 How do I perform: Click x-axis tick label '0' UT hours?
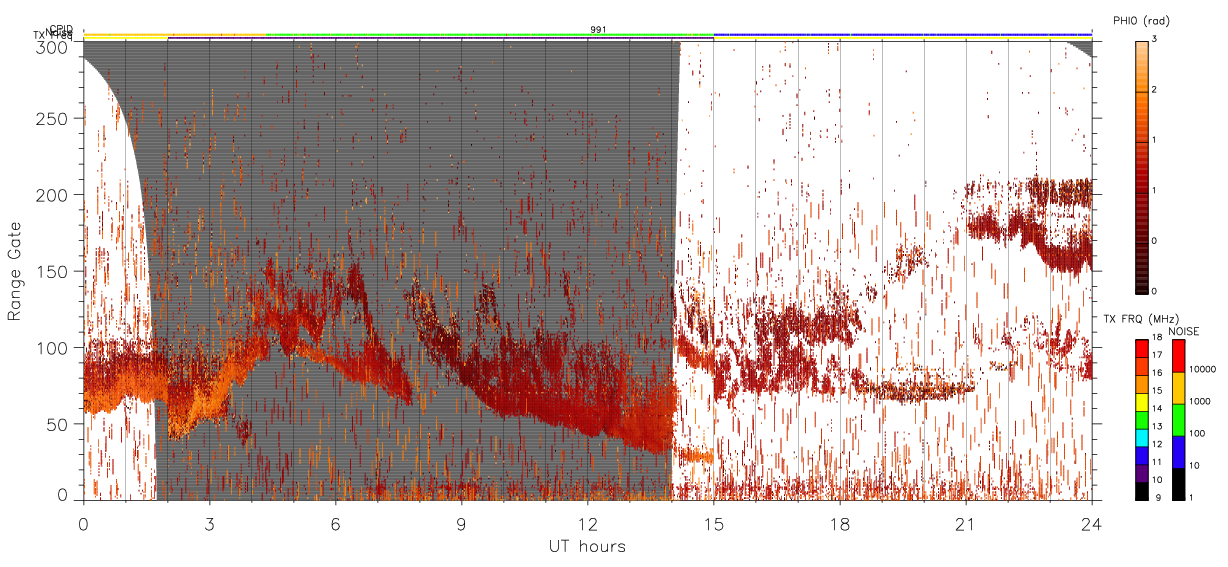coord(83,523)
